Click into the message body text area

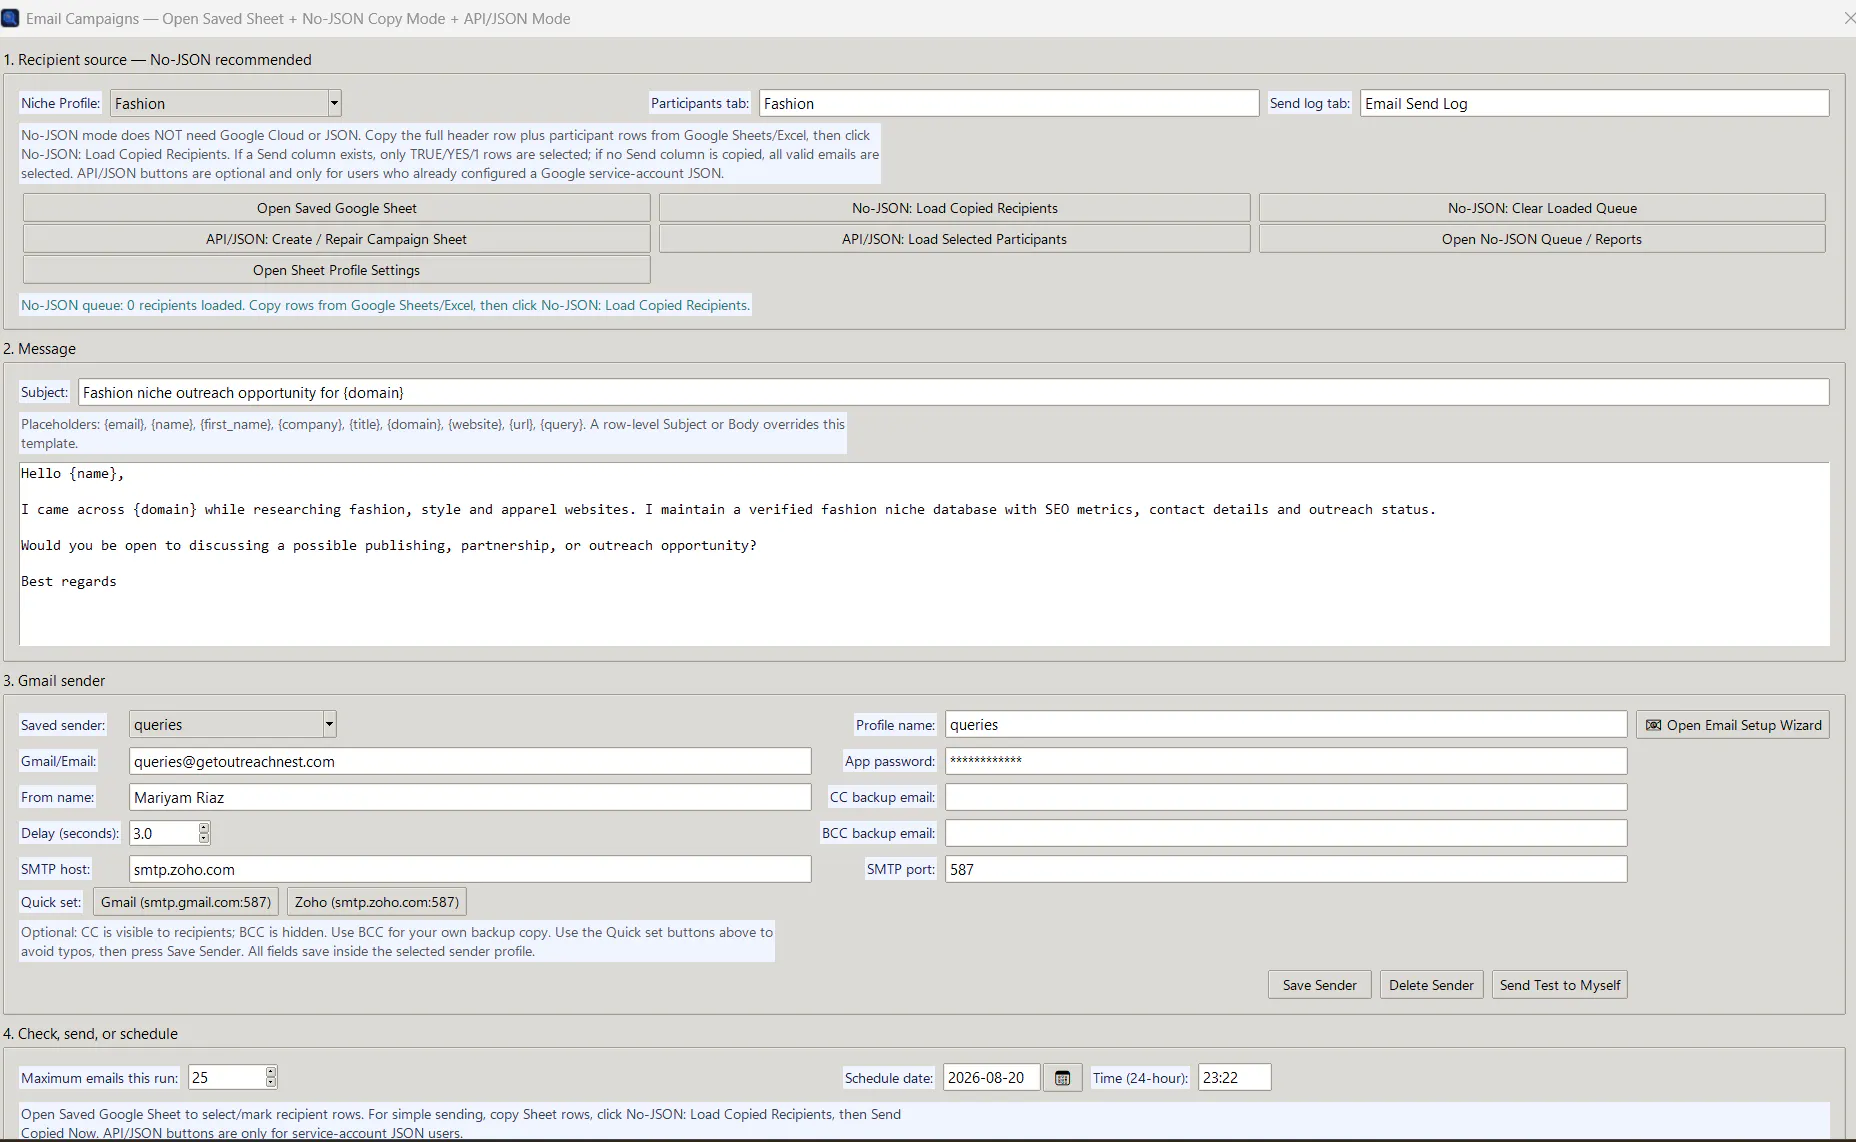click(924, 554)
